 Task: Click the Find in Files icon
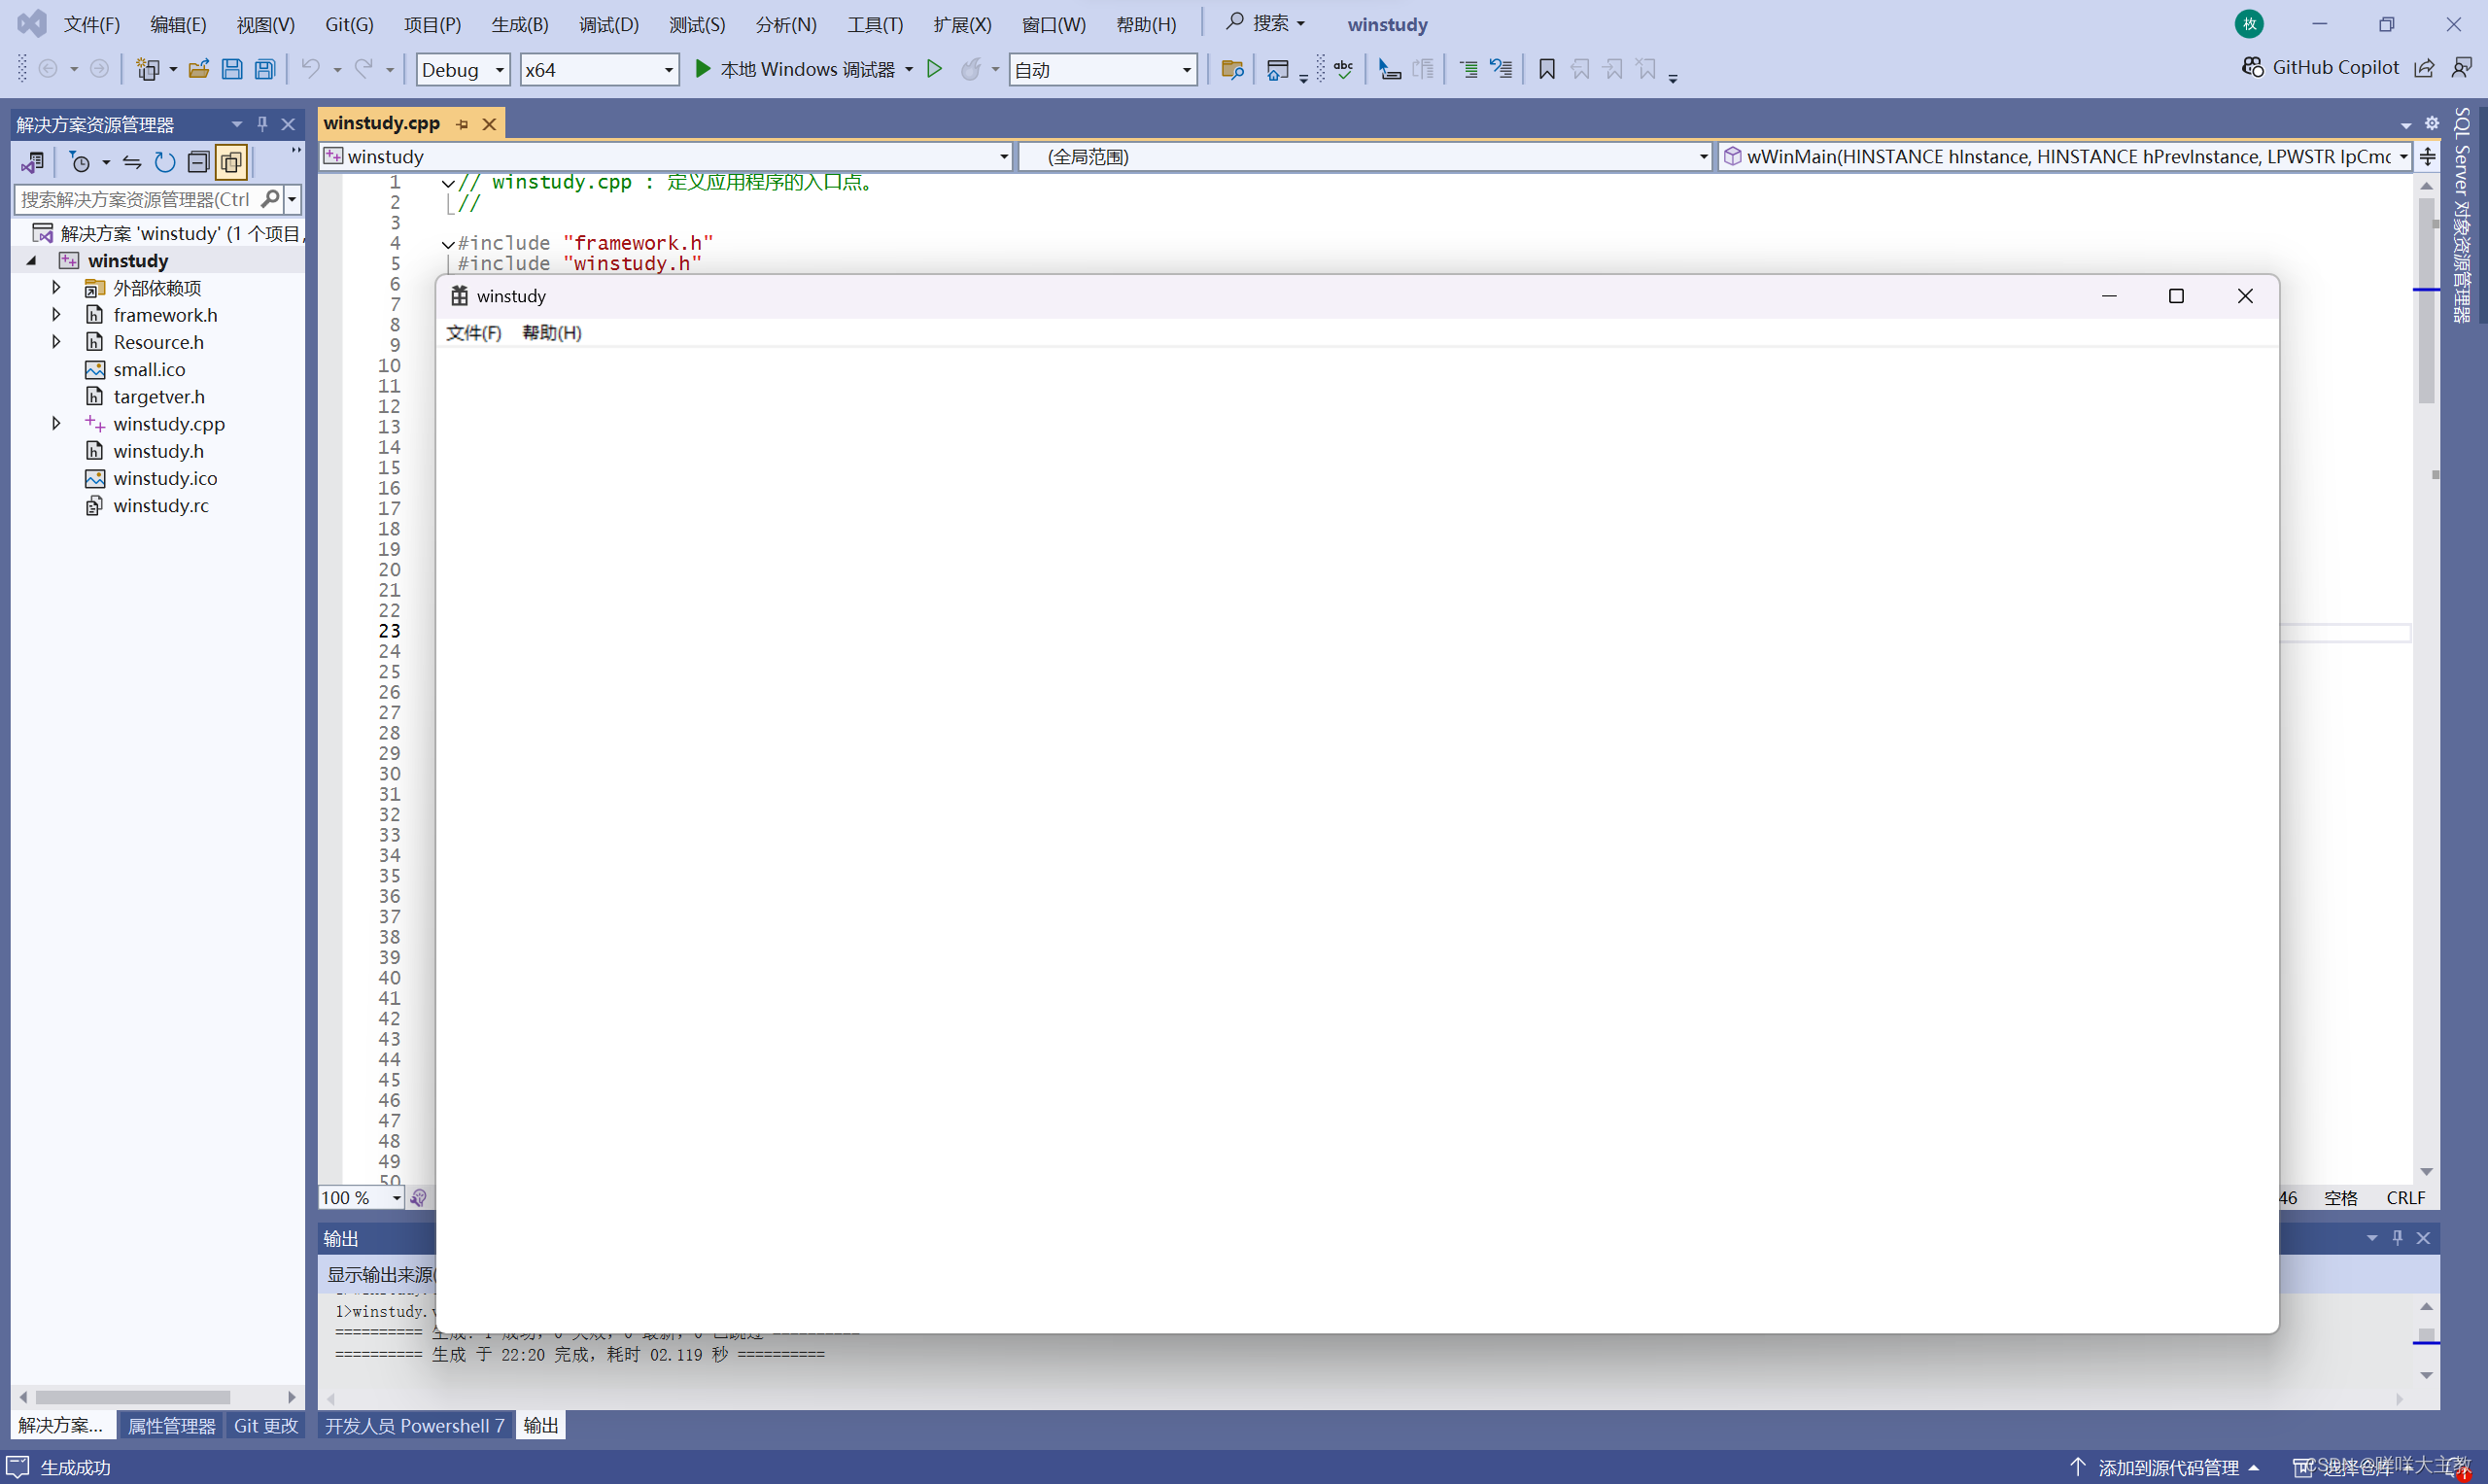[1232, 69]
